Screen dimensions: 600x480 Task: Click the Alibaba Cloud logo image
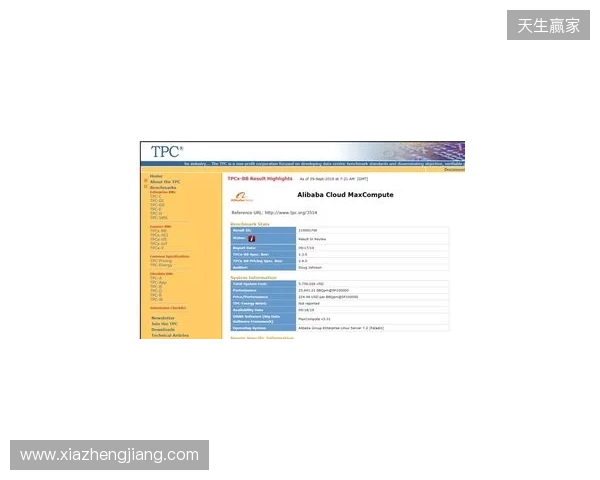242,197
